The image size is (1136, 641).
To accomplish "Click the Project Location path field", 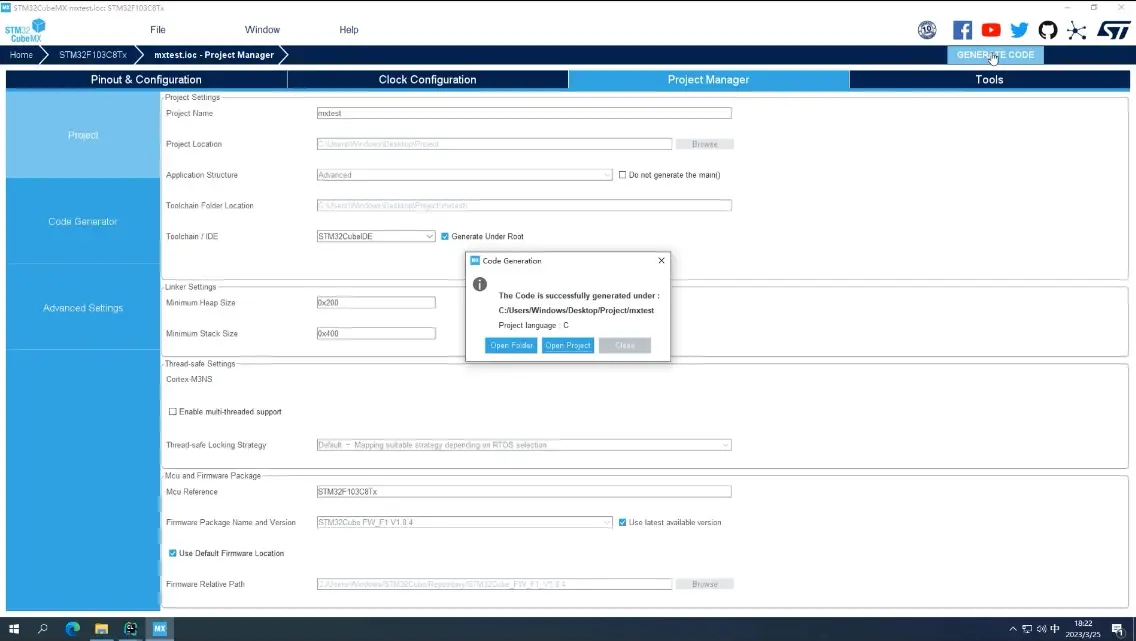I will (x=494, y=144).
